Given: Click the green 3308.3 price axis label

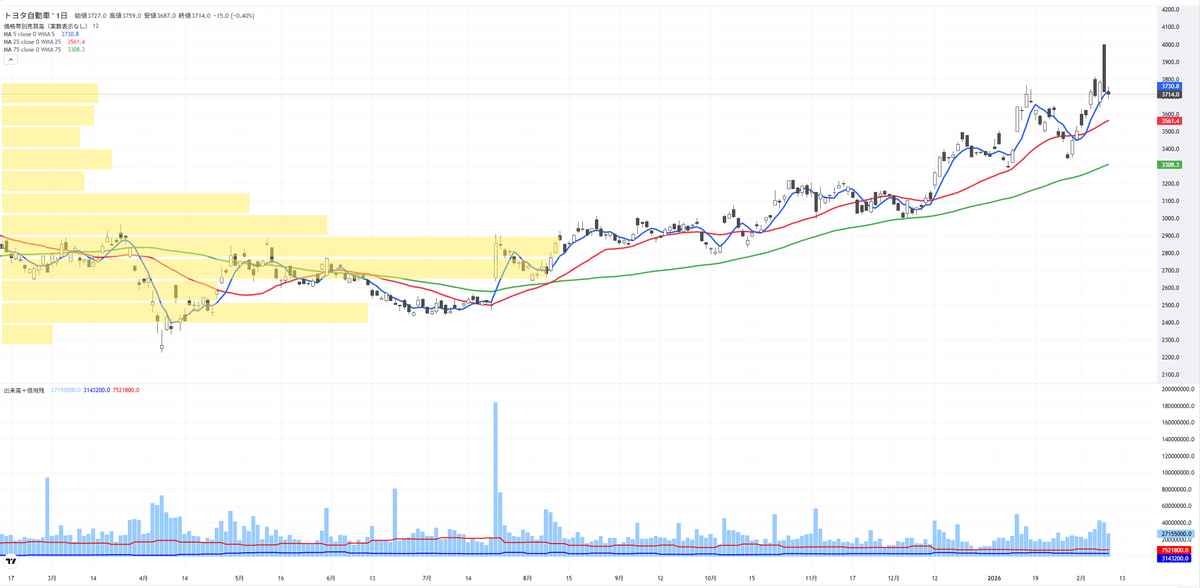Looking at the screenshot, I should point(1171,165).
